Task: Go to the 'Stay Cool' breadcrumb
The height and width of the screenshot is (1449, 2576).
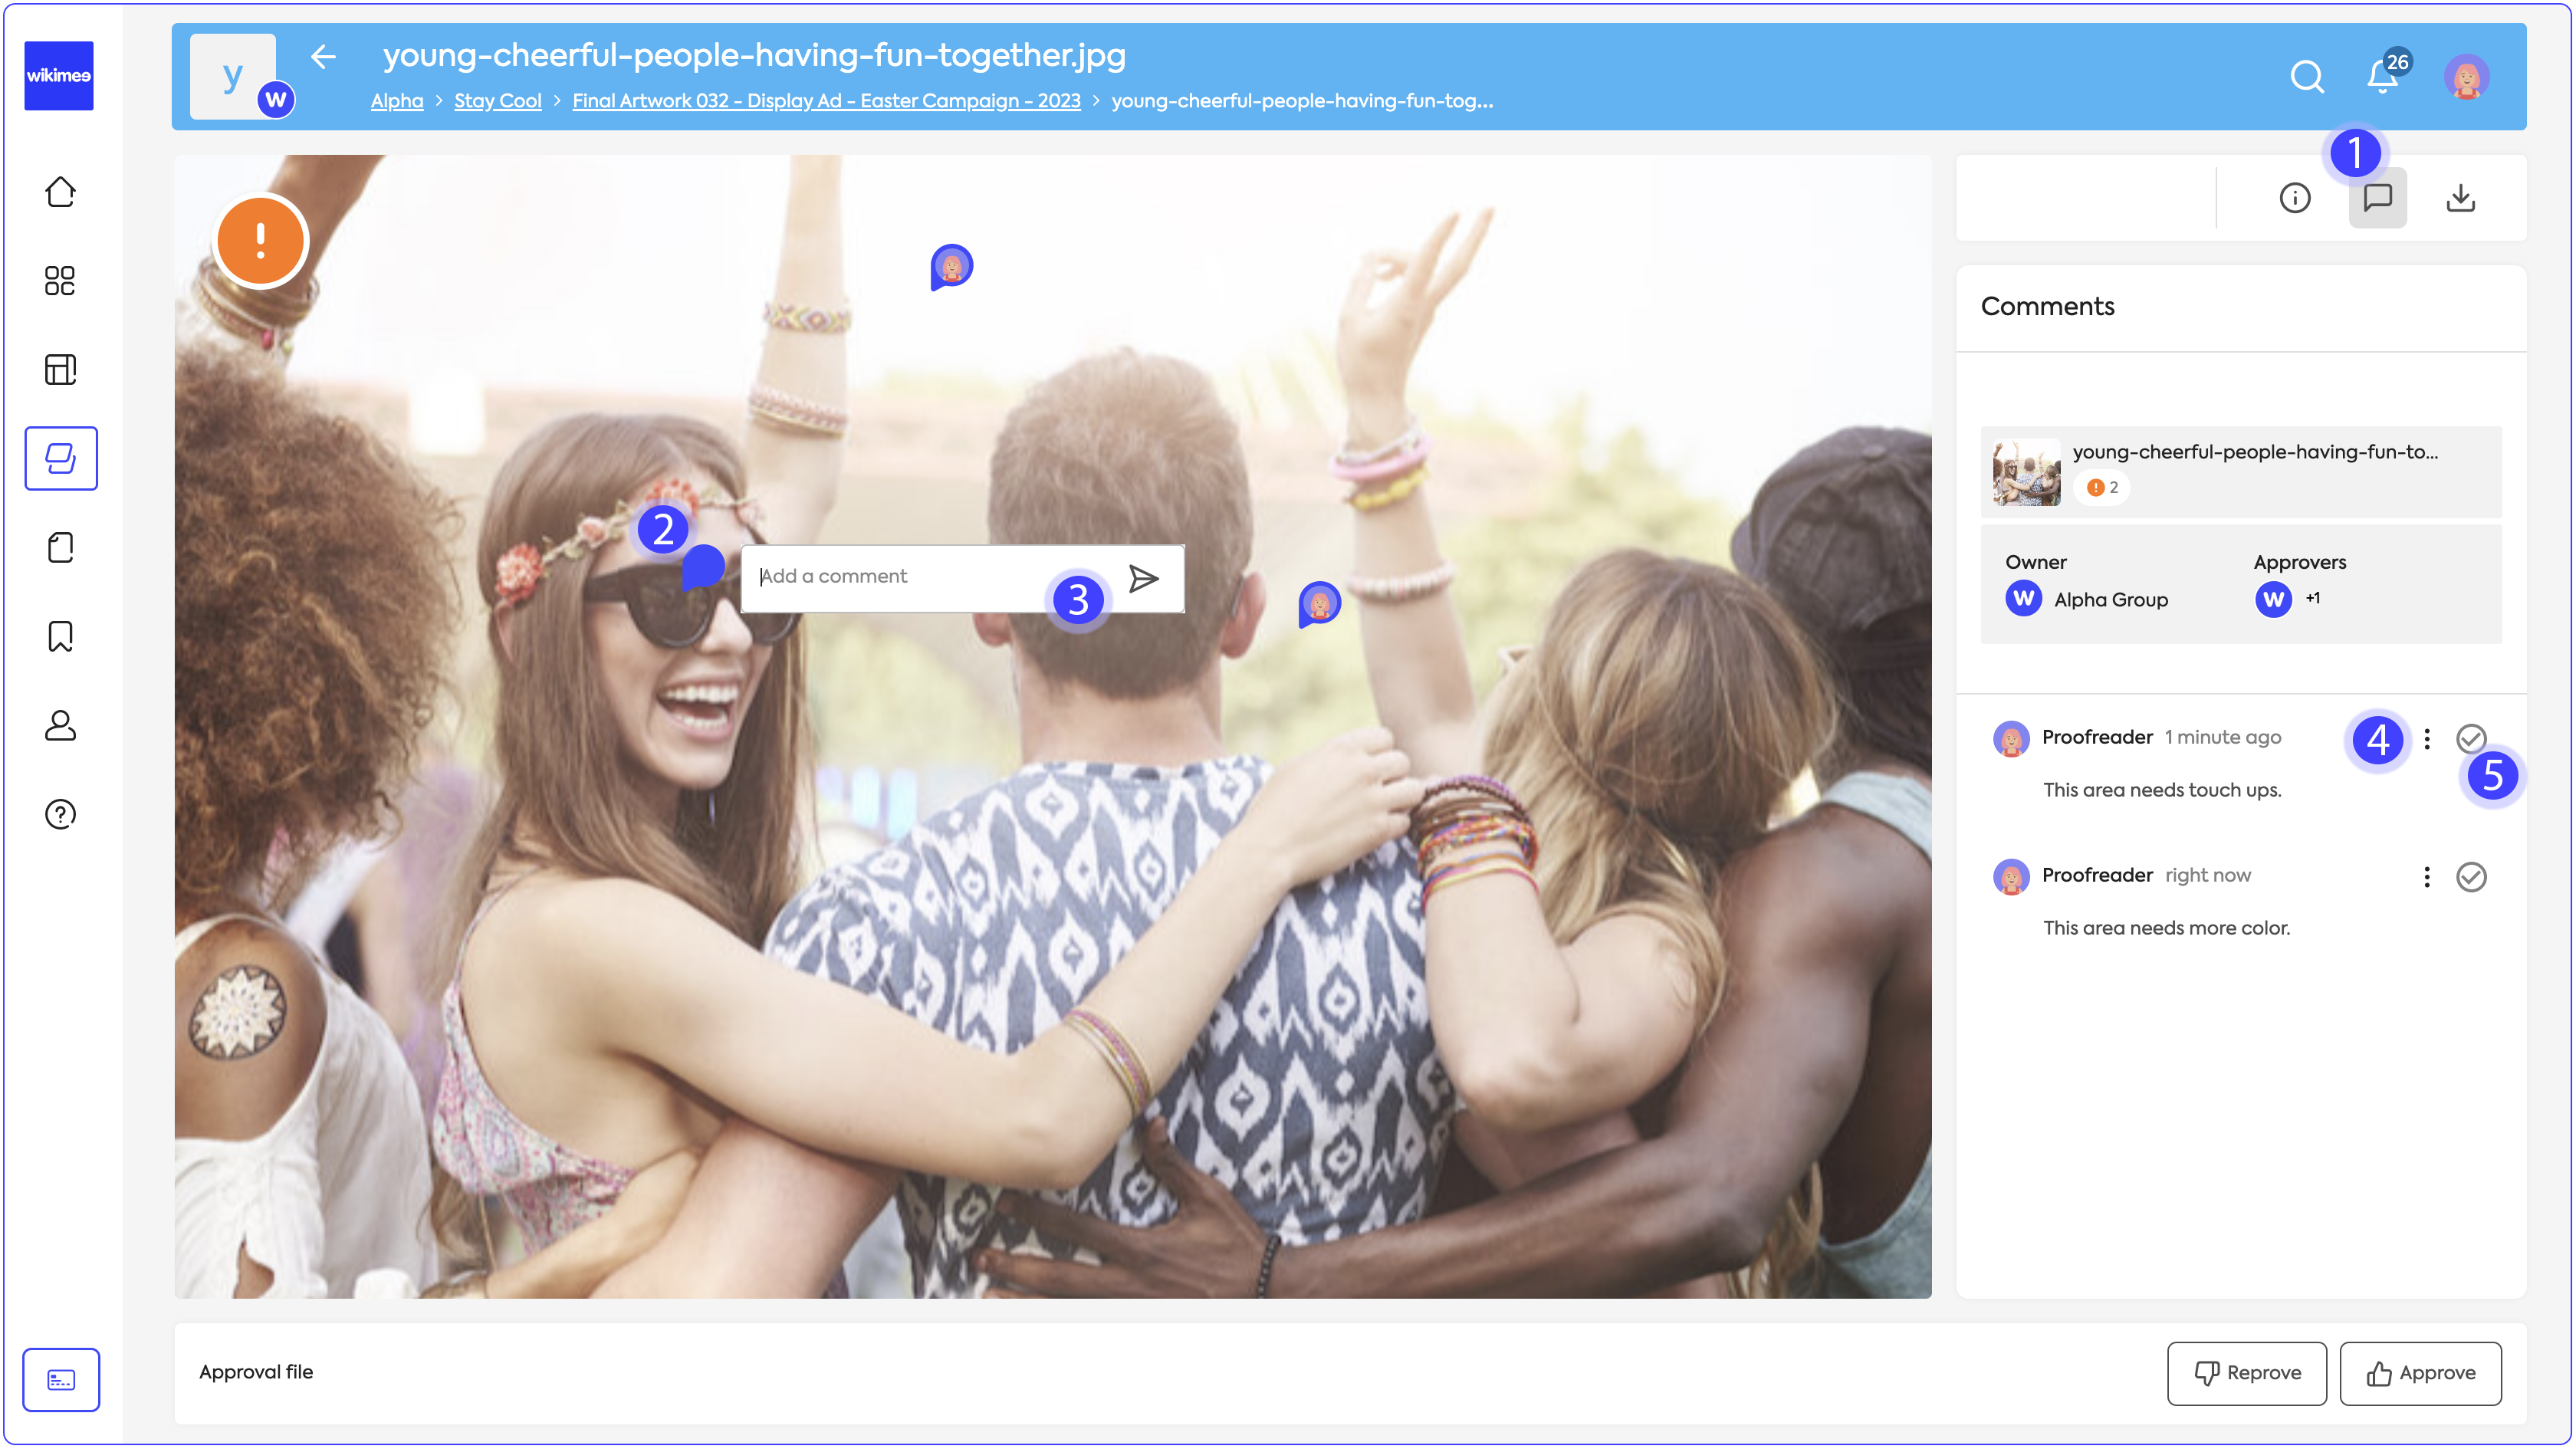Action: tap(497, 101)
